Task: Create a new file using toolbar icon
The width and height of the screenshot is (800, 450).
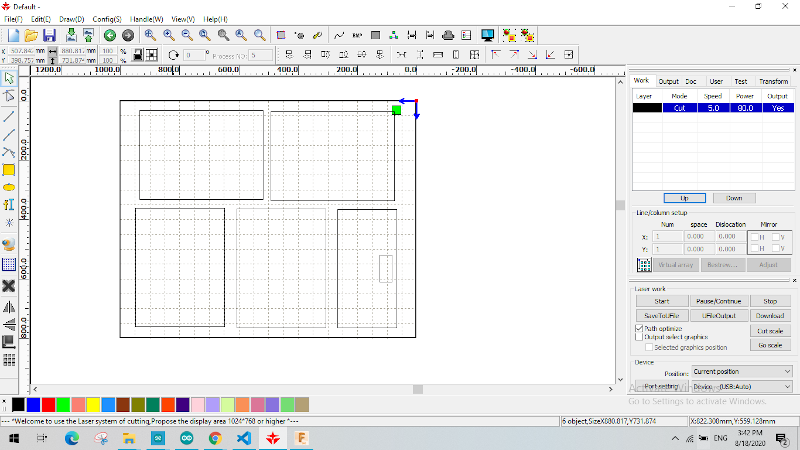Action: pyautogui.click(x=13, y=35)
